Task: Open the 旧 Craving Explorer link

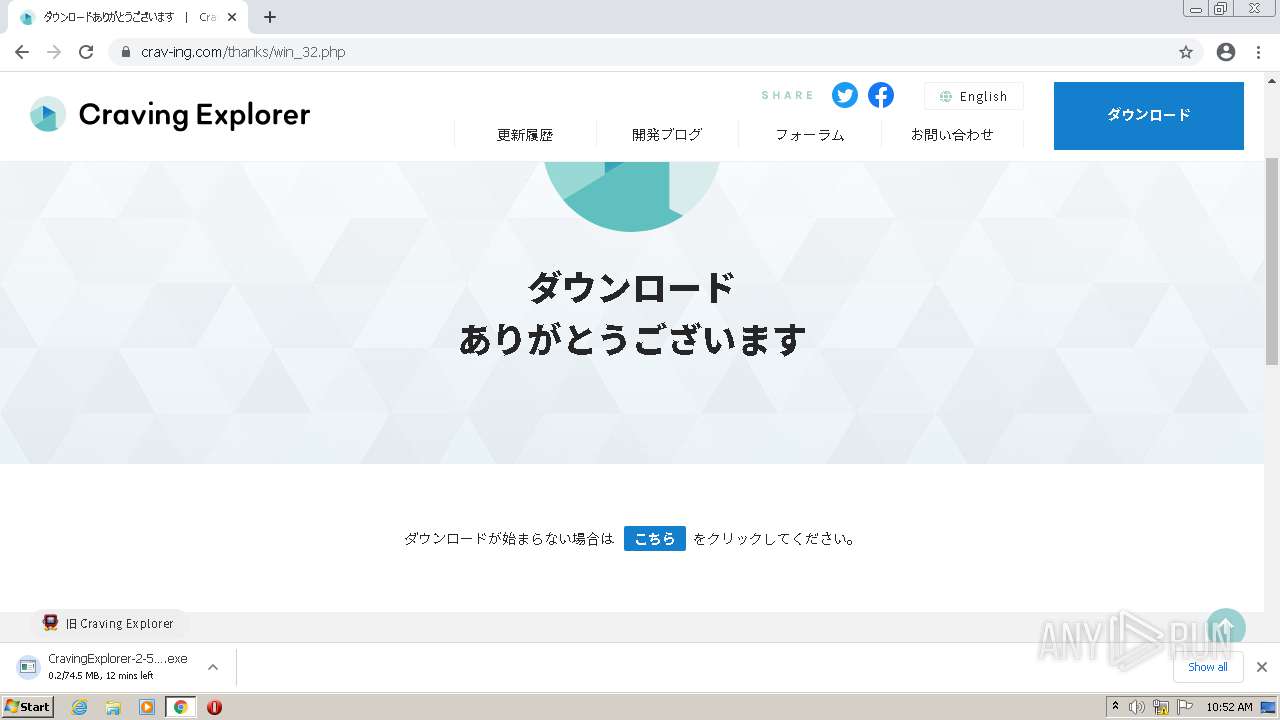Action: tap(109, 623)
